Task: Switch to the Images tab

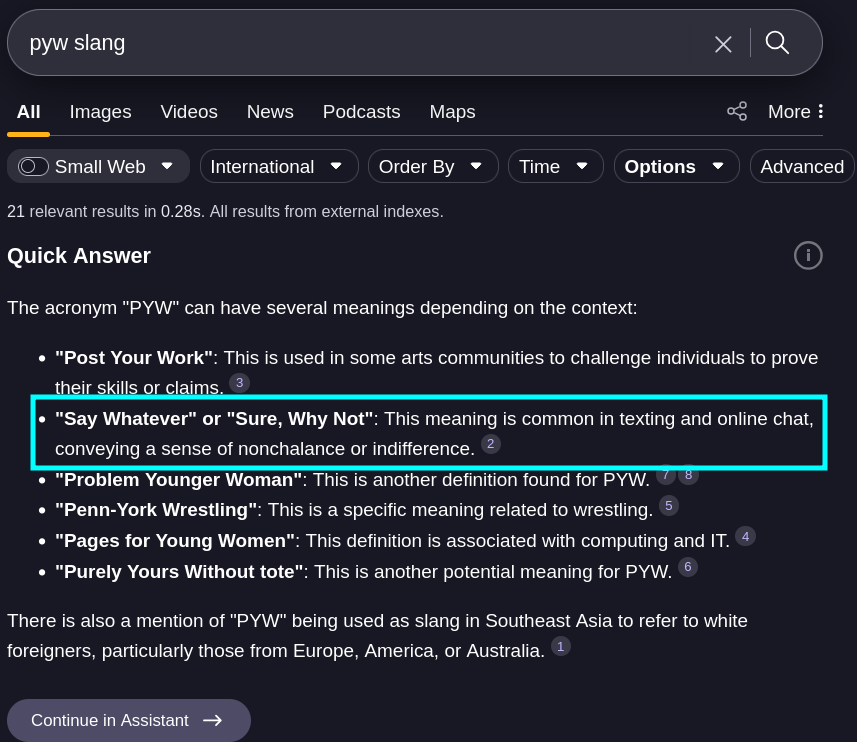Action: pos(100,112)
